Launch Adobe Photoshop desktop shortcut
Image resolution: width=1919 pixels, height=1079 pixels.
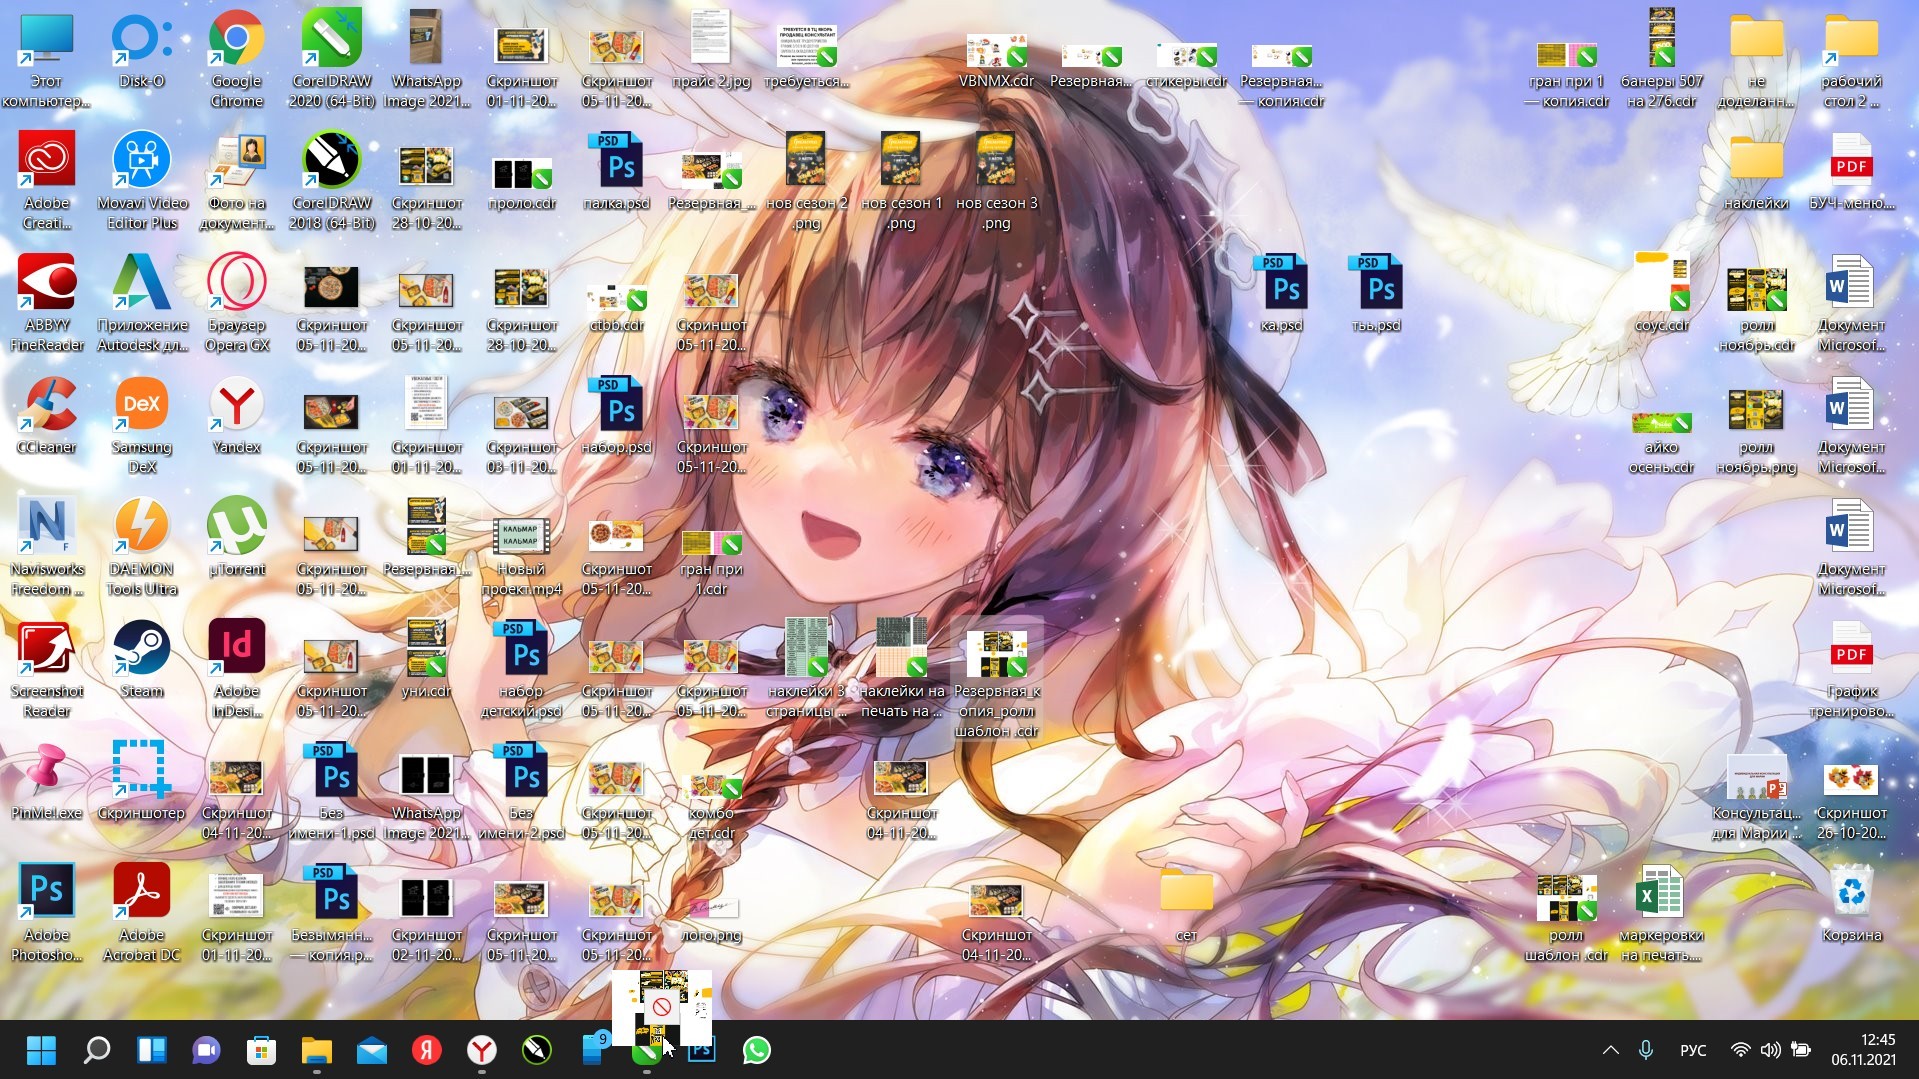tap(47, 914)
